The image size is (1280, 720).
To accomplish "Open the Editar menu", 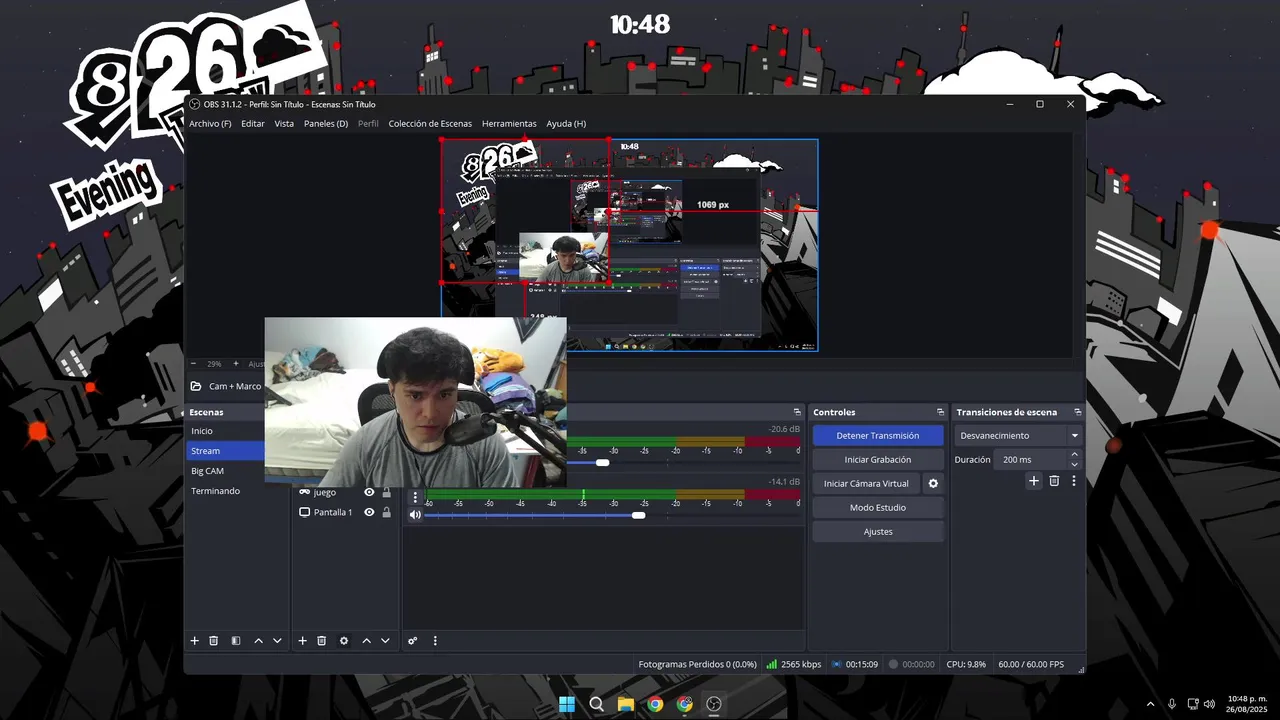I will click(x=253, y=124).
